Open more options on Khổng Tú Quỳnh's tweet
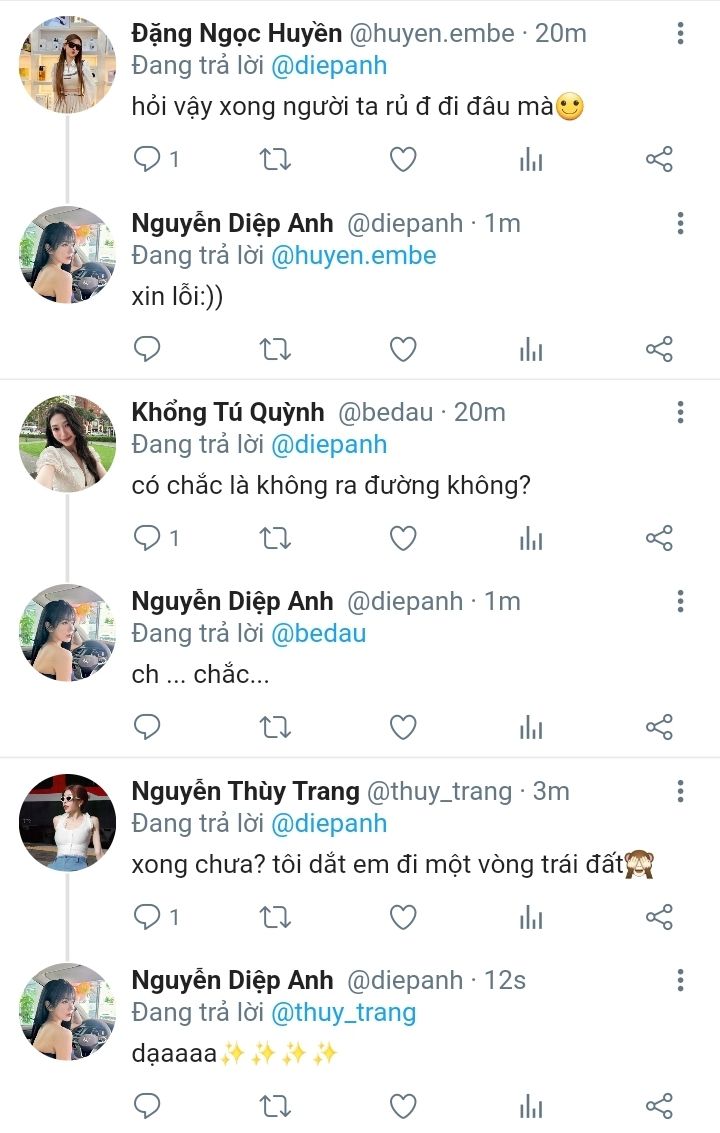 pos(680,412)
